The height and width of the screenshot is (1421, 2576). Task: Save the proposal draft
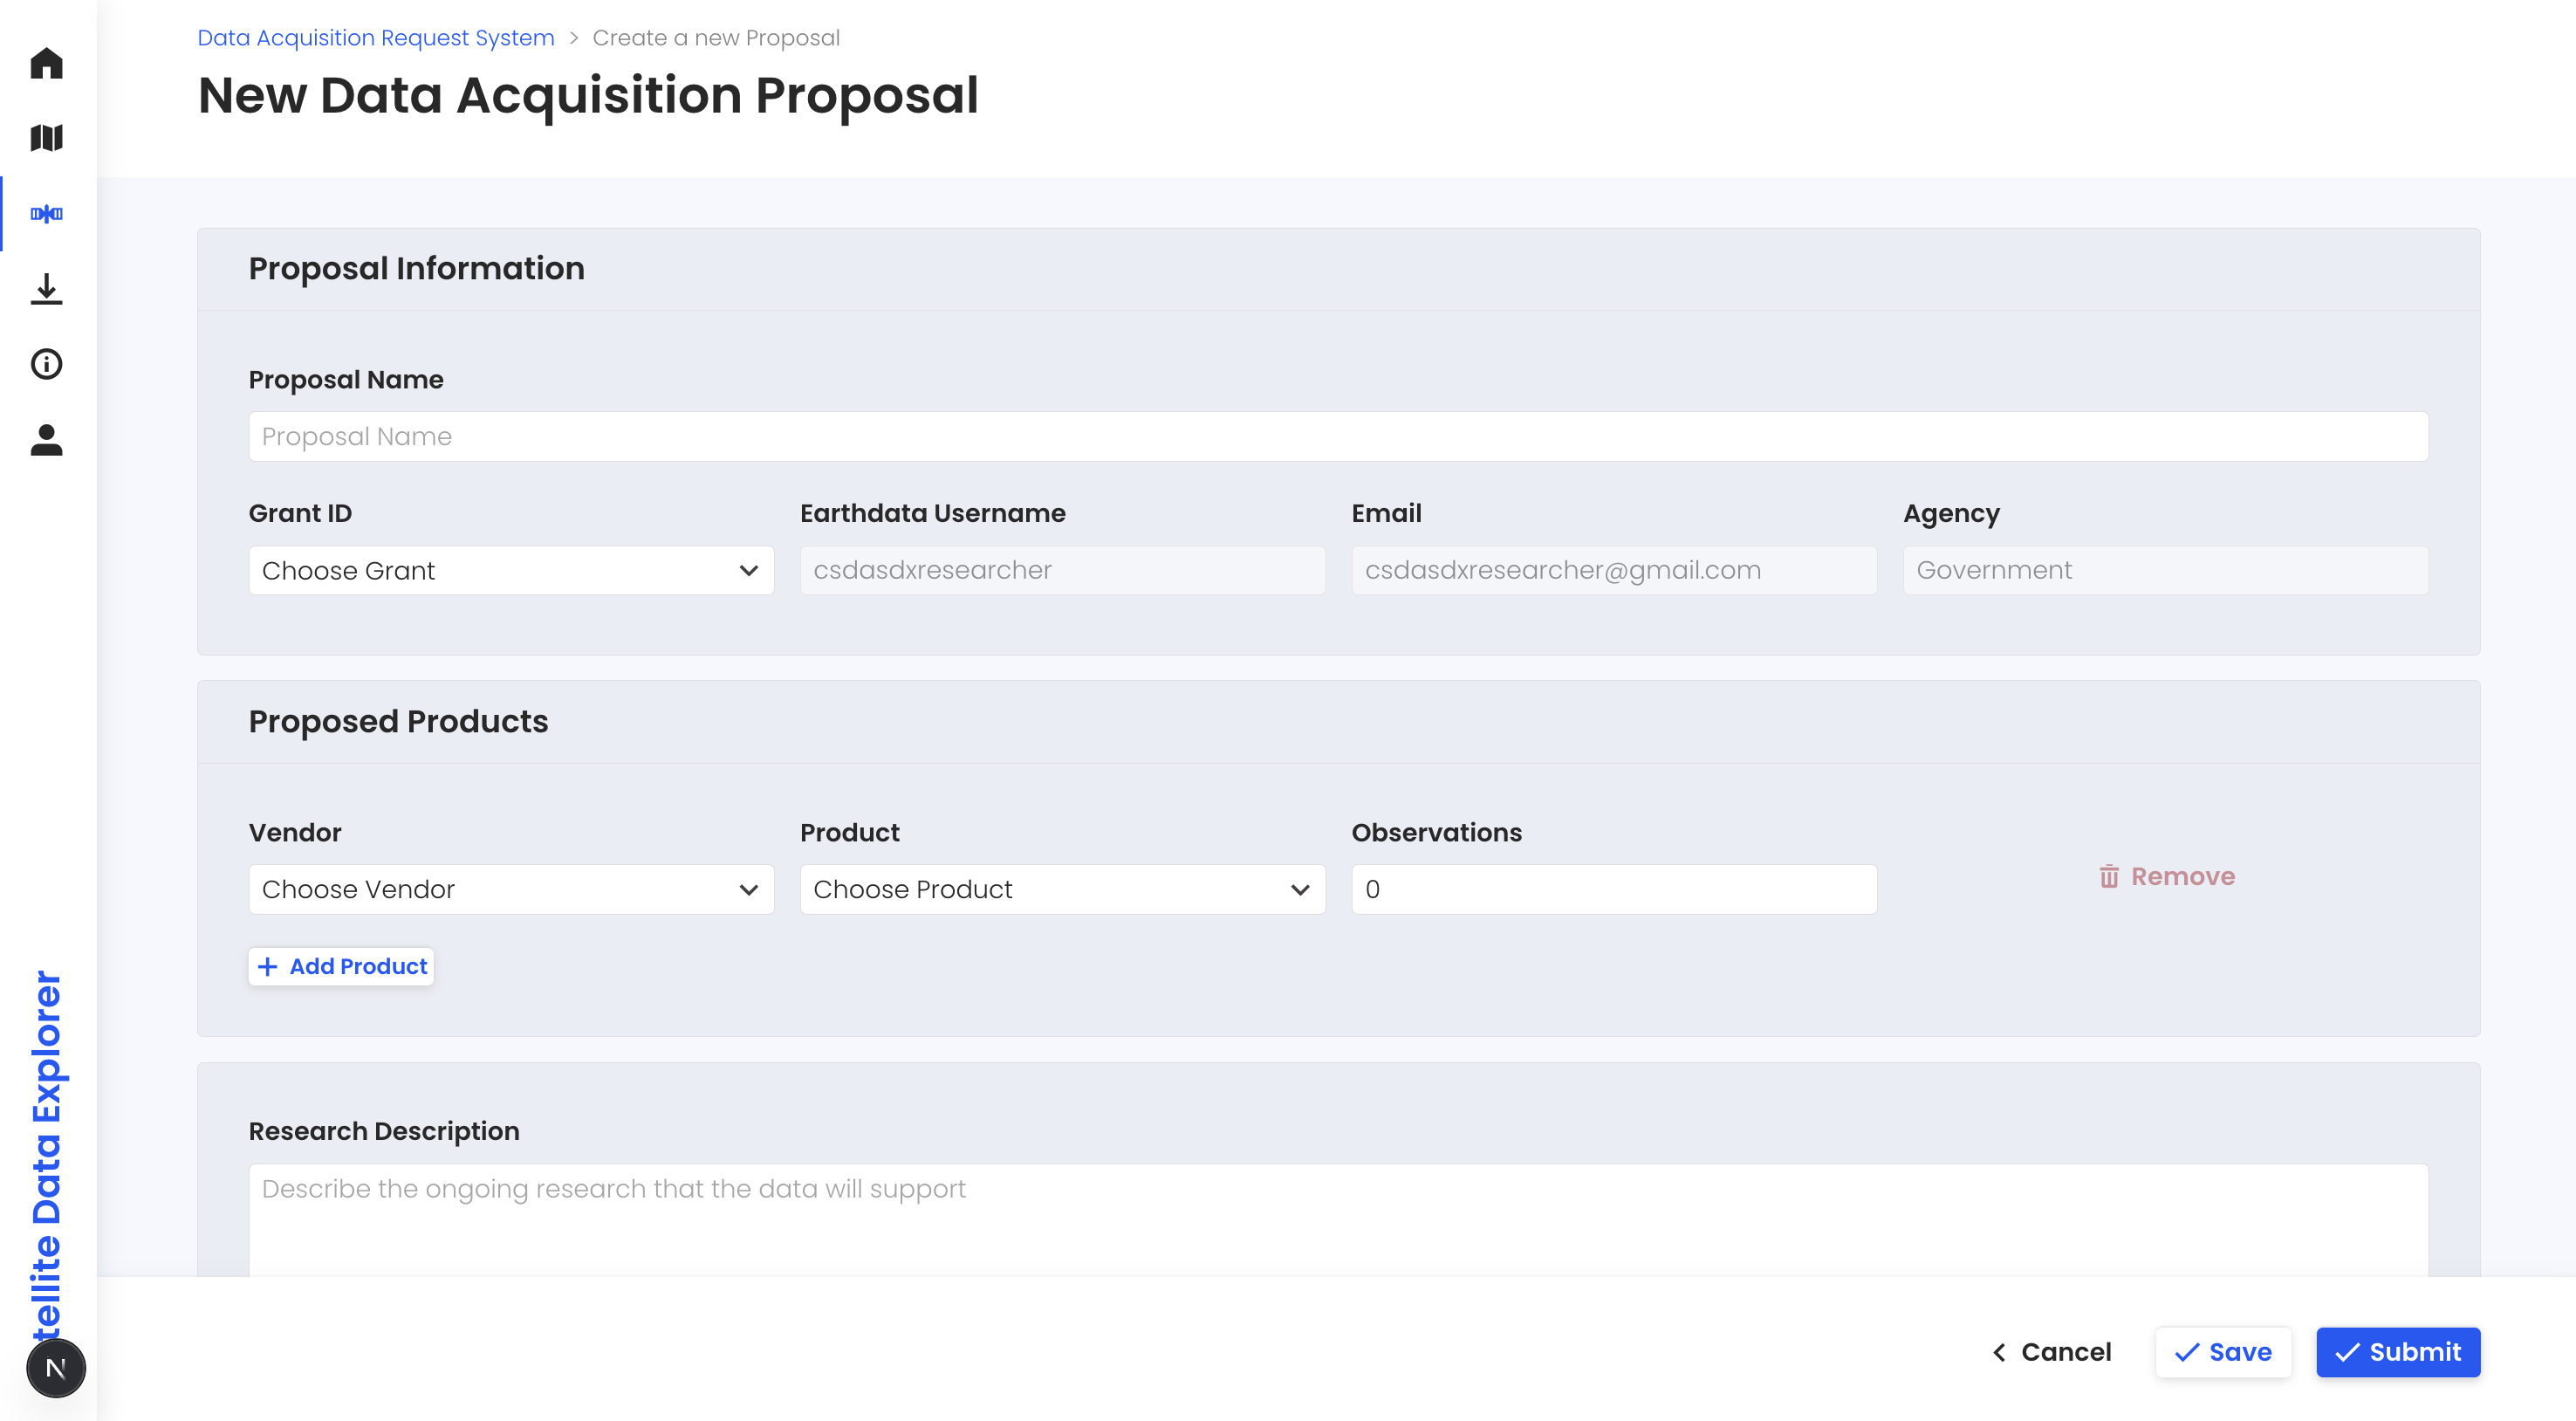[2223, 1352]
